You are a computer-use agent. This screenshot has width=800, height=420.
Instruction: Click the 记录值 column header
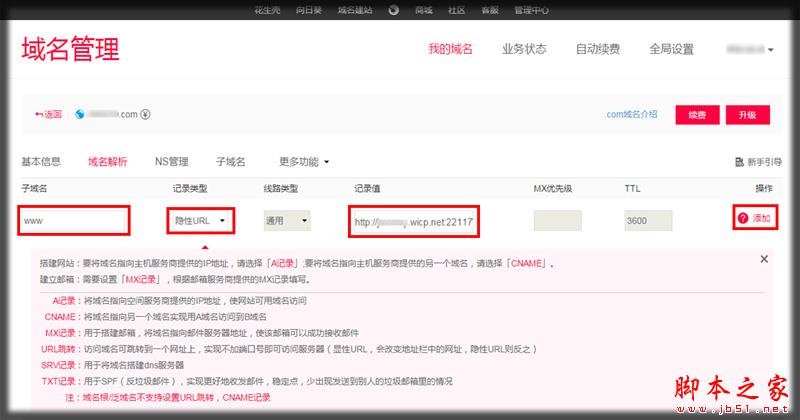[367, 188]
